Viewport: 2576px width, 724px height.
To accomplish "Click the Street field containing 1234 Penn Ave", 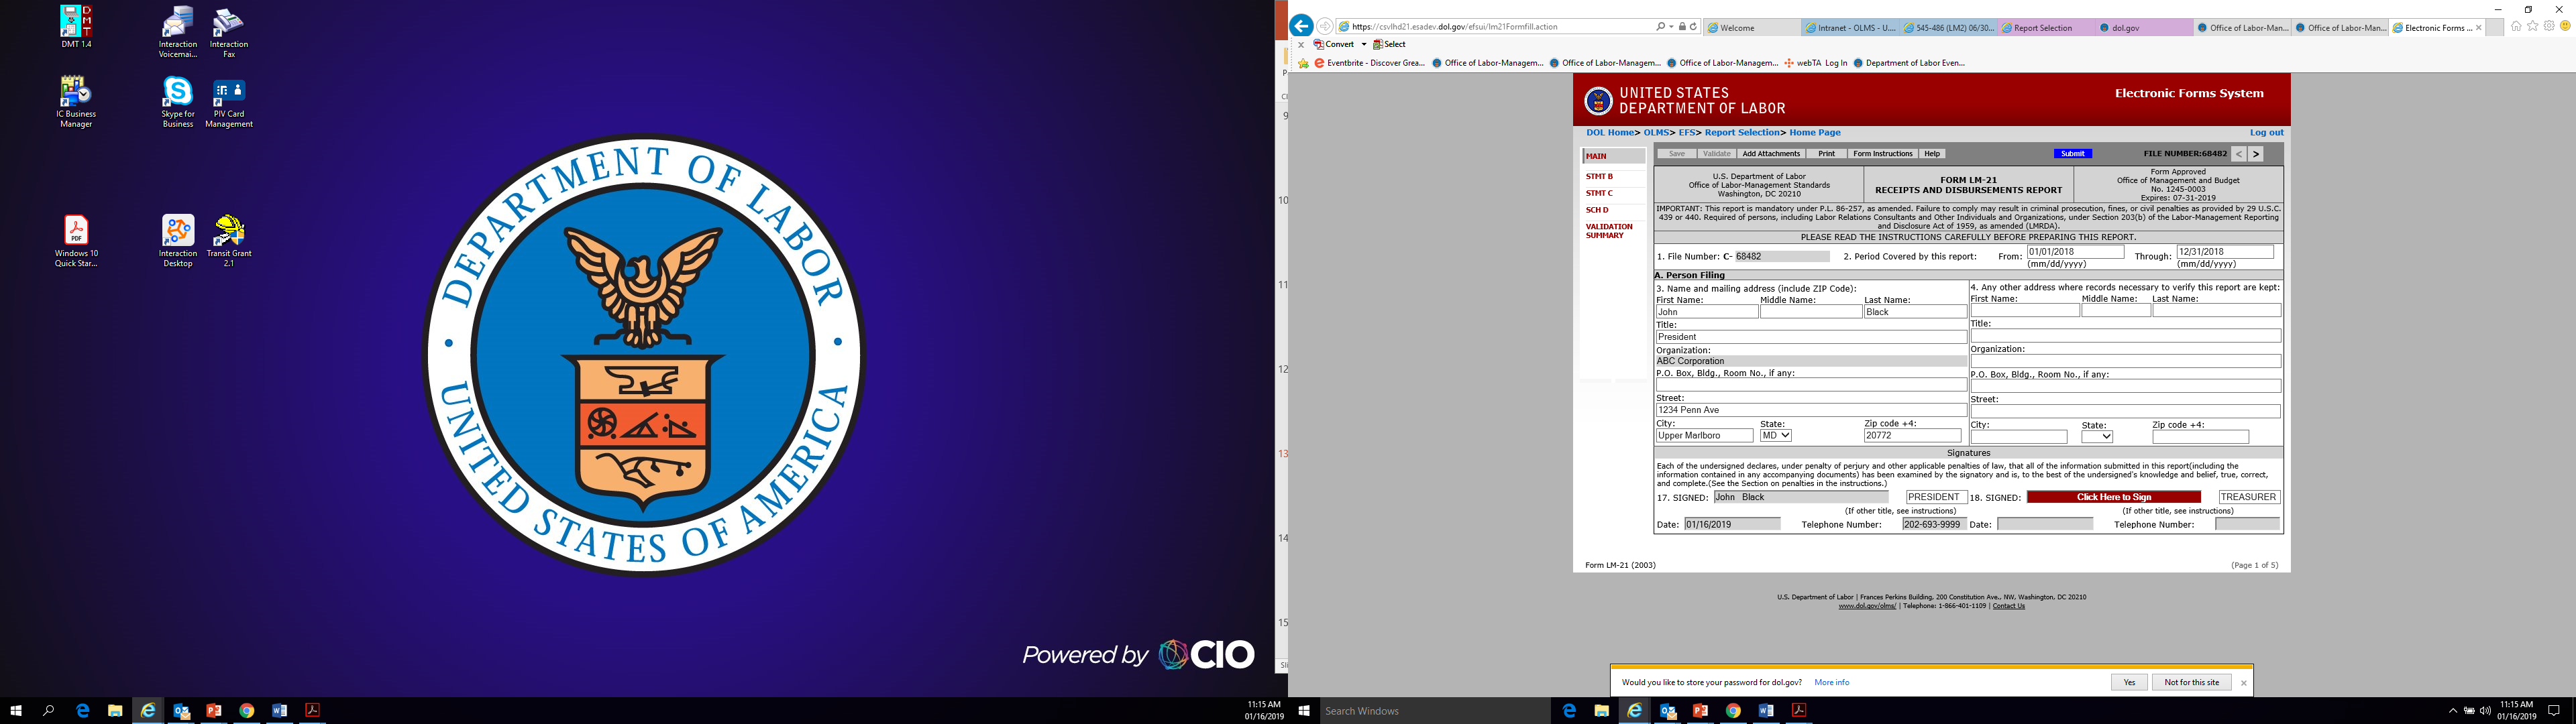I will 1810,410.
